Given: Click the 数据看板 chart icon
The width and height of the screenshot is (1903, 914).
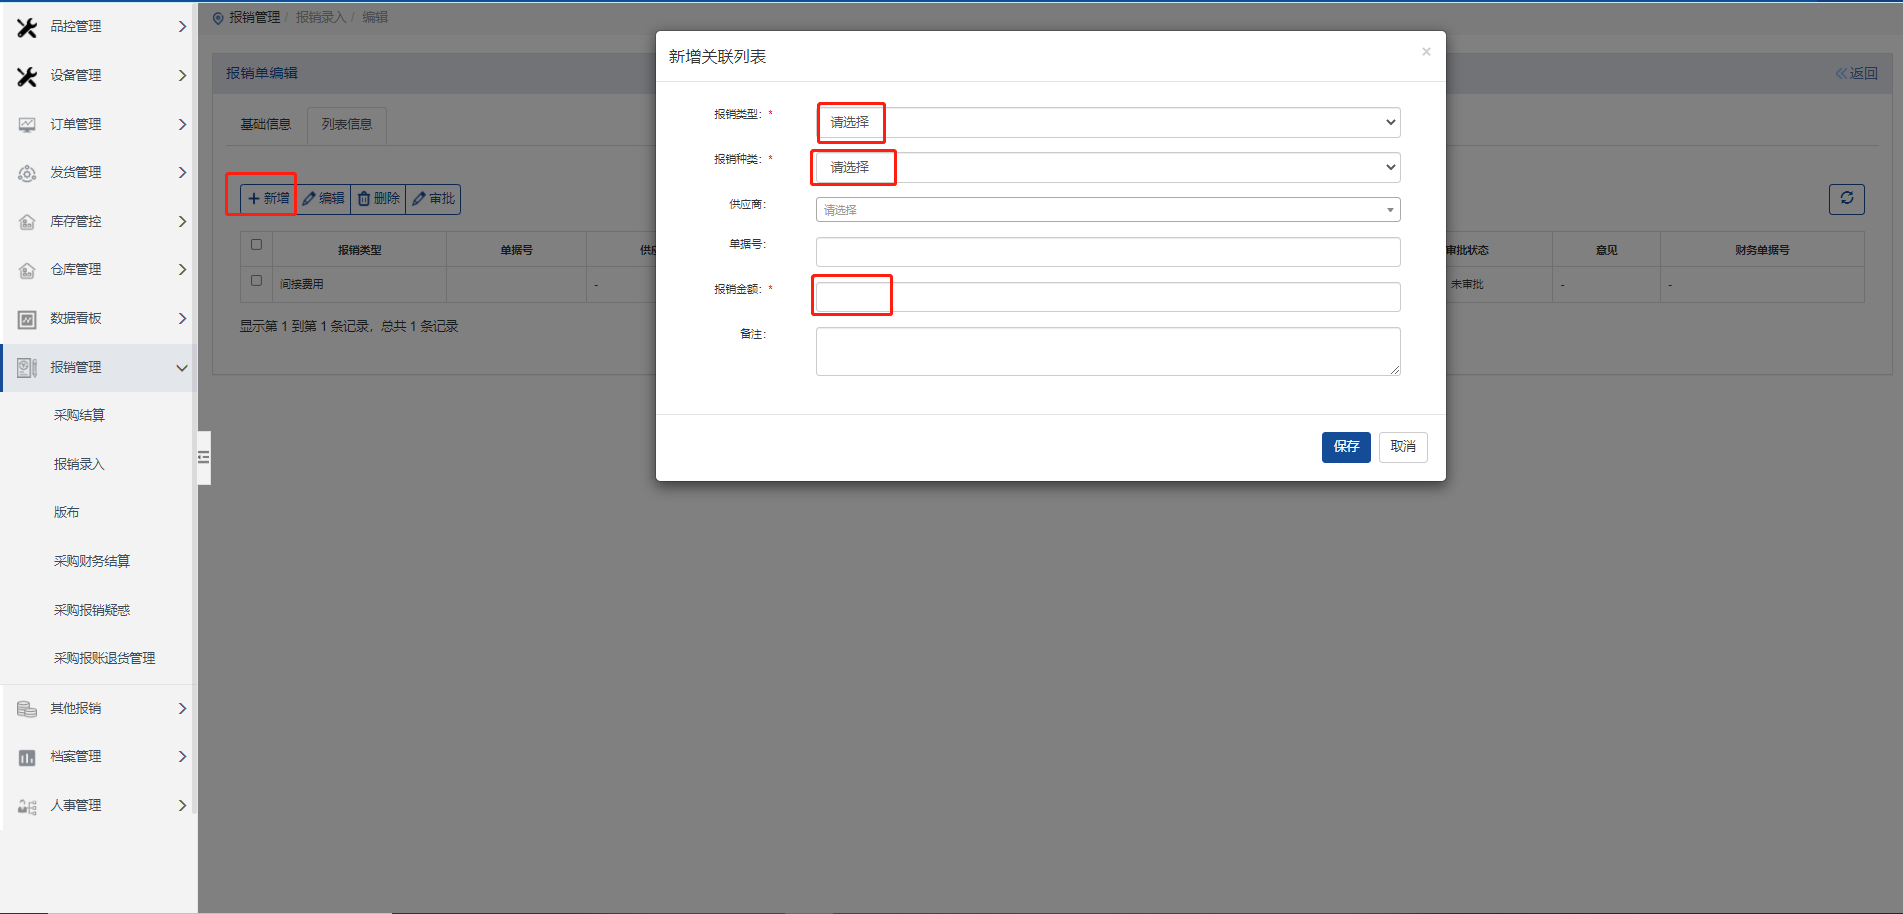Looking at the screenshot, I should click(x=27, y=319).
